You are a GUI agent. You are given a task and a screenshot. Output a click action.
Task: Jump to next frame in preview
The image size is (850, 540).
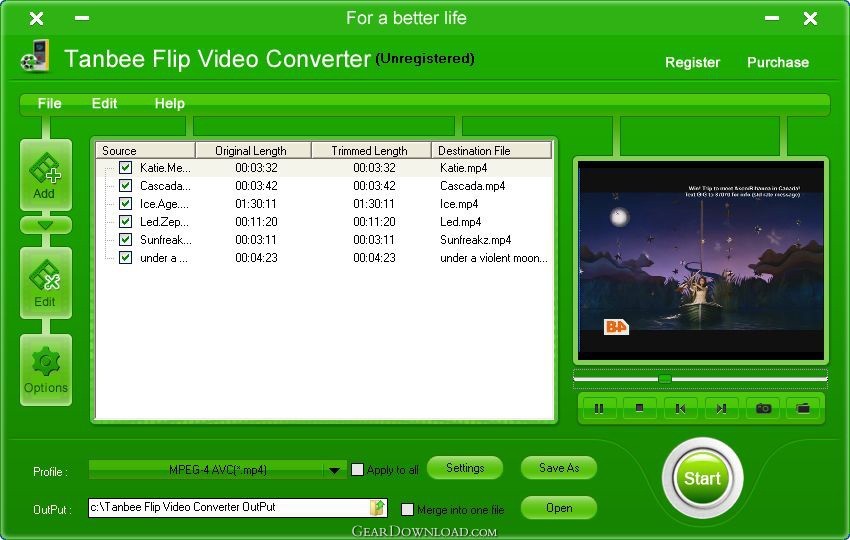click(x=722, y=408)
